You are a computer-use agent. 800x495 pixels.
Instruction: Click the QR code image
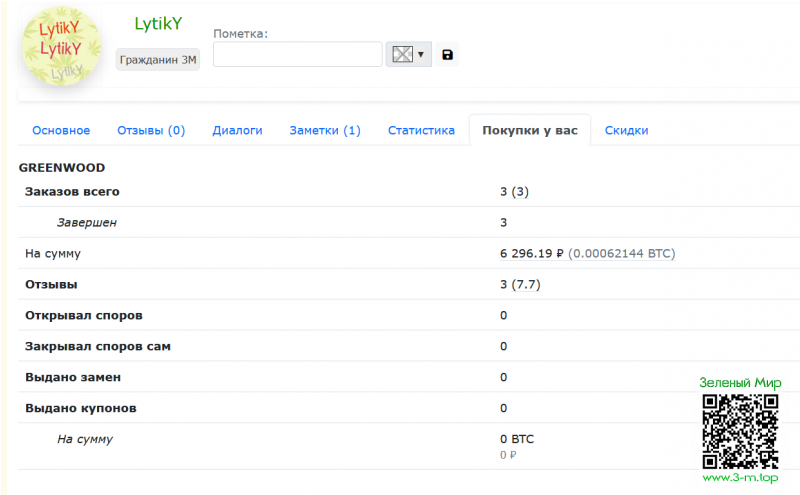coord(740,430)
